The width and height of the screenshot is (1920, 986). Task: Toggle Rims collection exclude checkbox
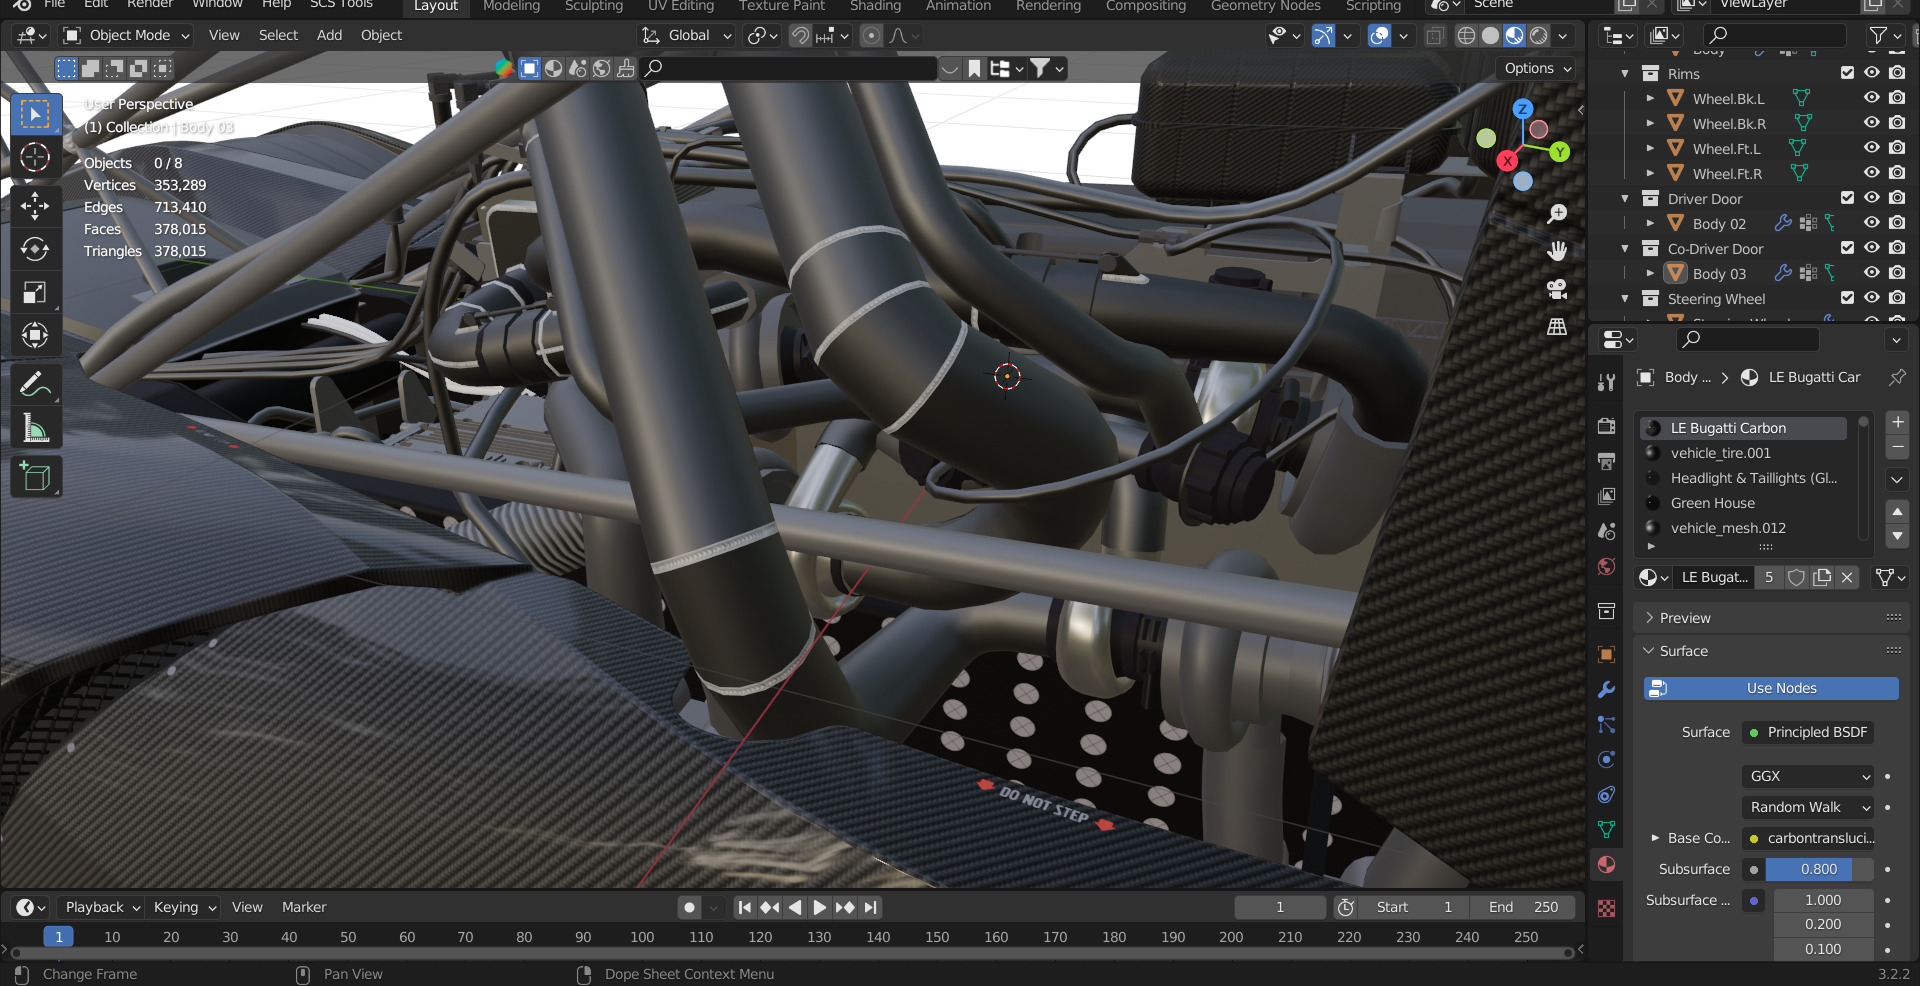coord(1847,73)
